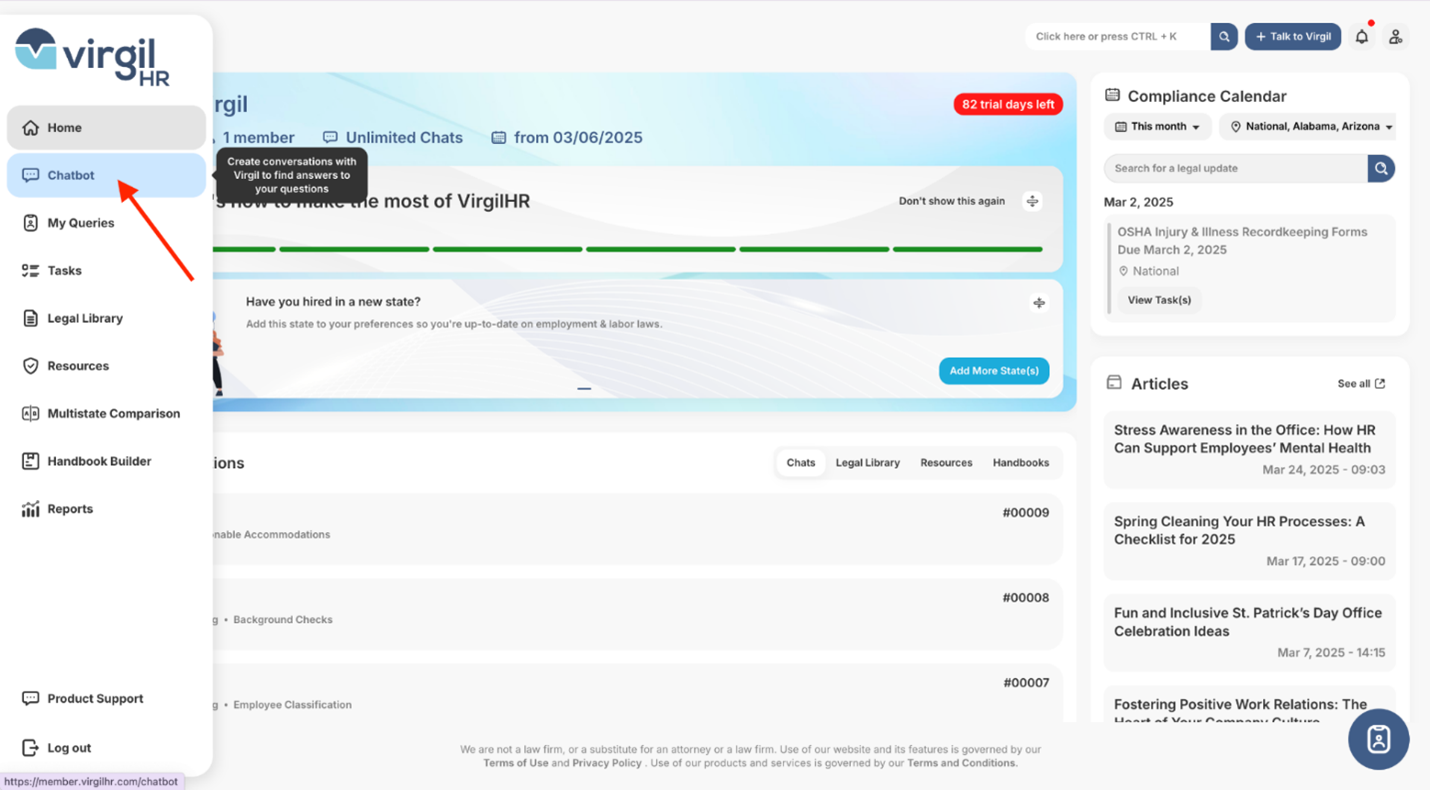The image size is (1430, 790).
Task: Click the last green onboarding progress segment
Action: pyautogui.click(x=968, y=249)
